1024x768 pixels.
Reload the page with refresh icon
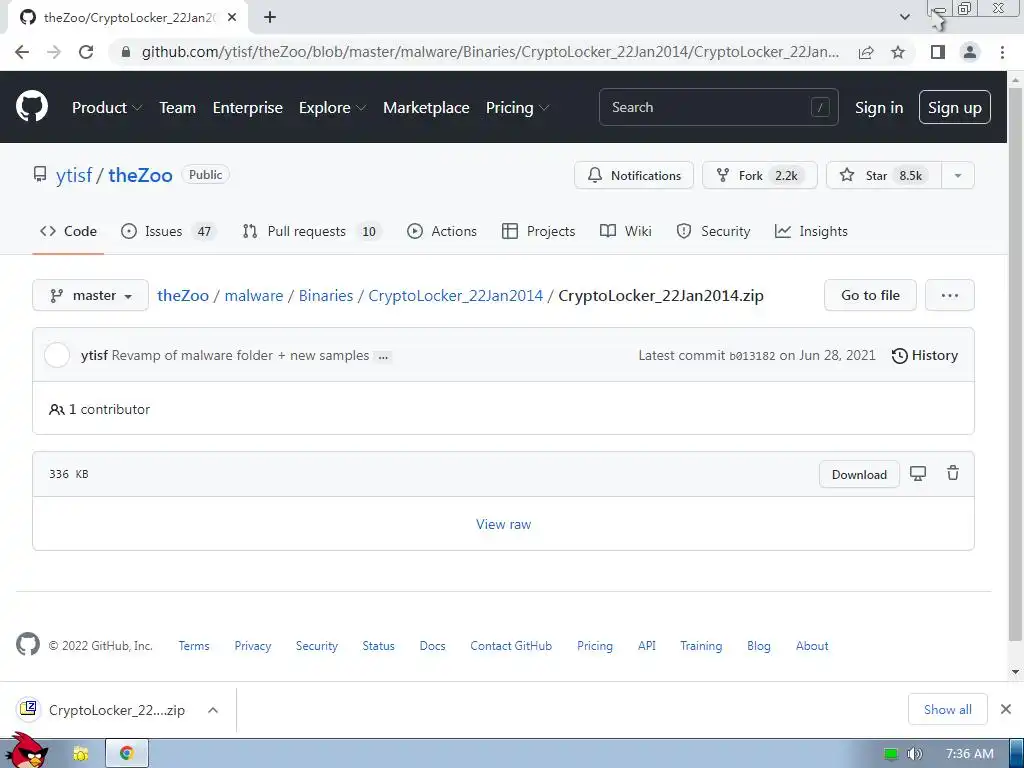(86, 52)
